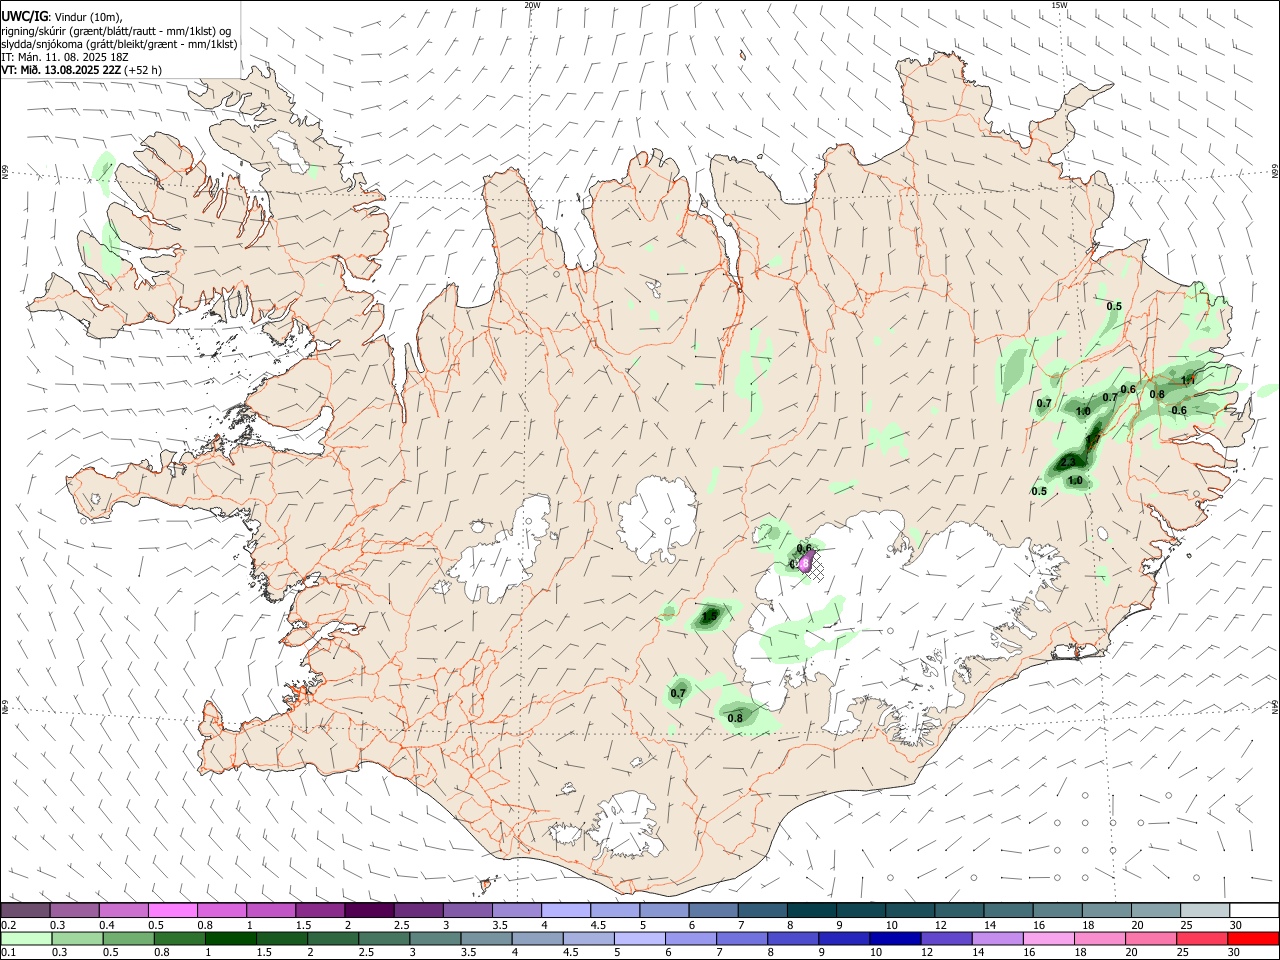
Task: Pick the darkest purple swatch labeled 2, upper legend
Action: 369,910
